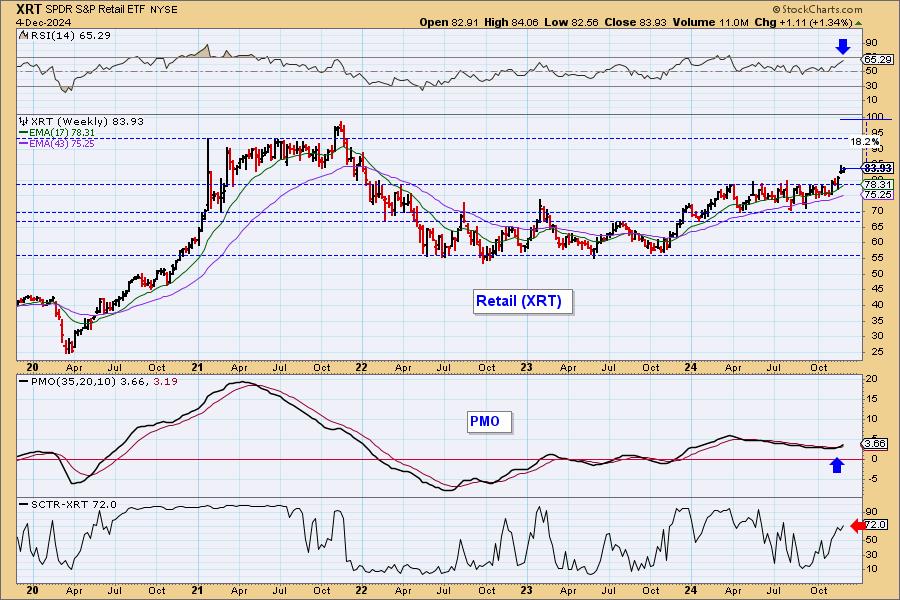
Task: Click the NYSE exchange label
Action: (x=166, y=10)
